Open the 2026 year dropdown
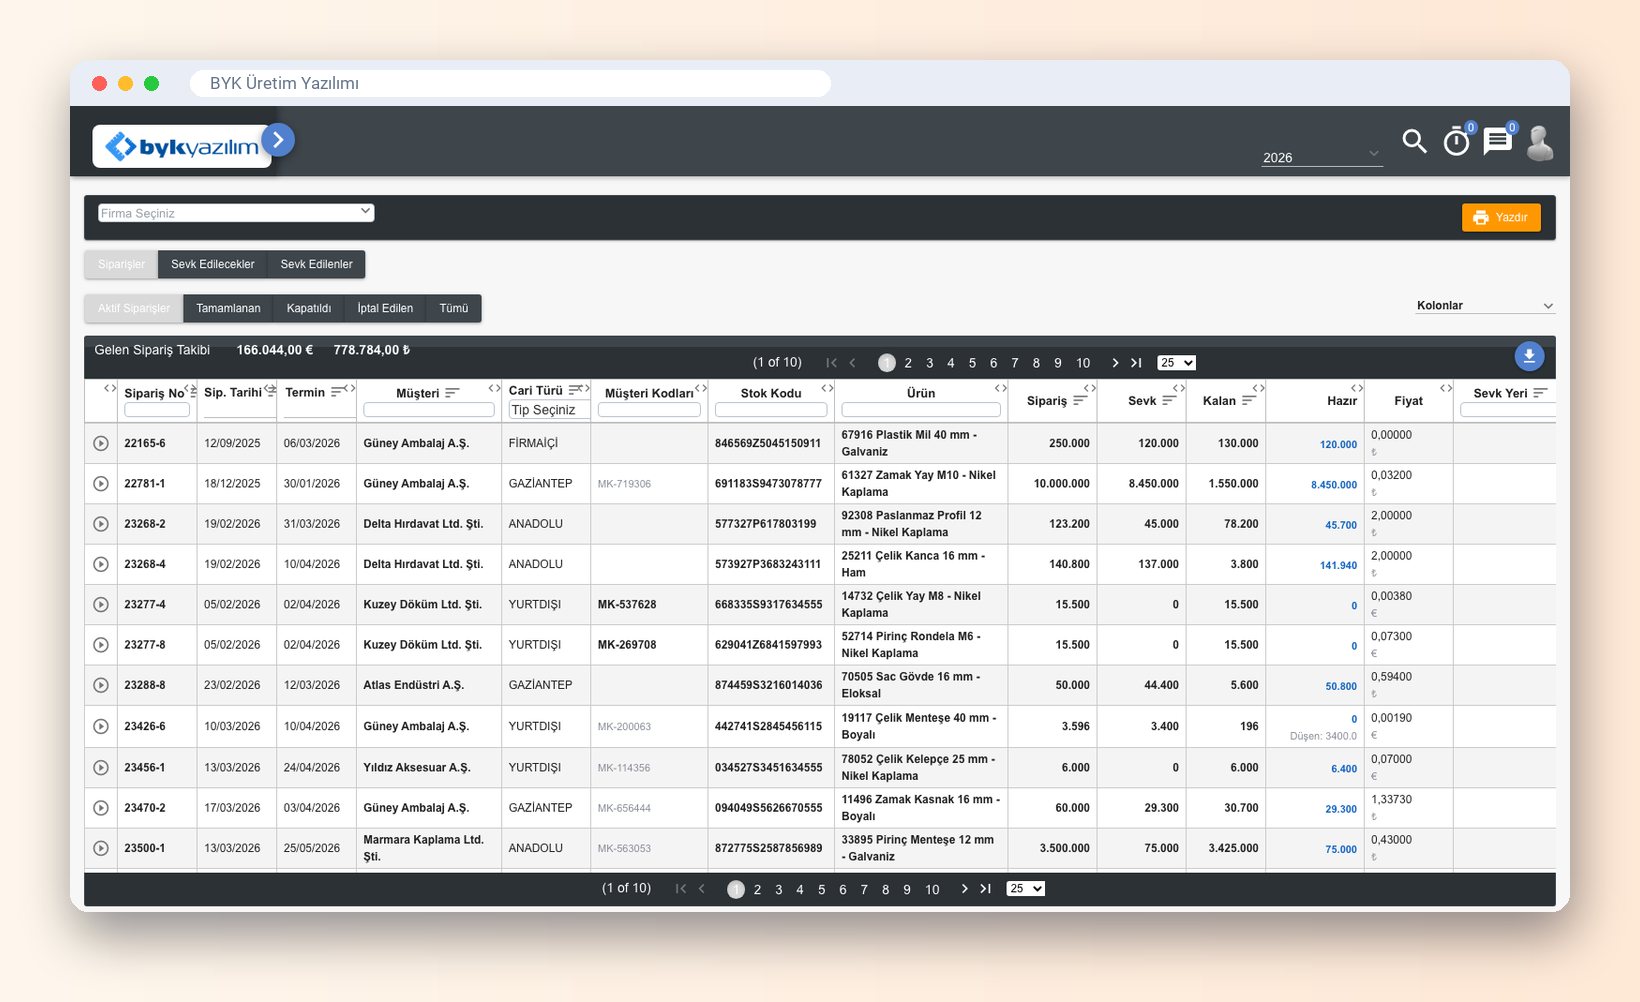This screenshot has height=1002, width=1640. tap(1322, 157)
